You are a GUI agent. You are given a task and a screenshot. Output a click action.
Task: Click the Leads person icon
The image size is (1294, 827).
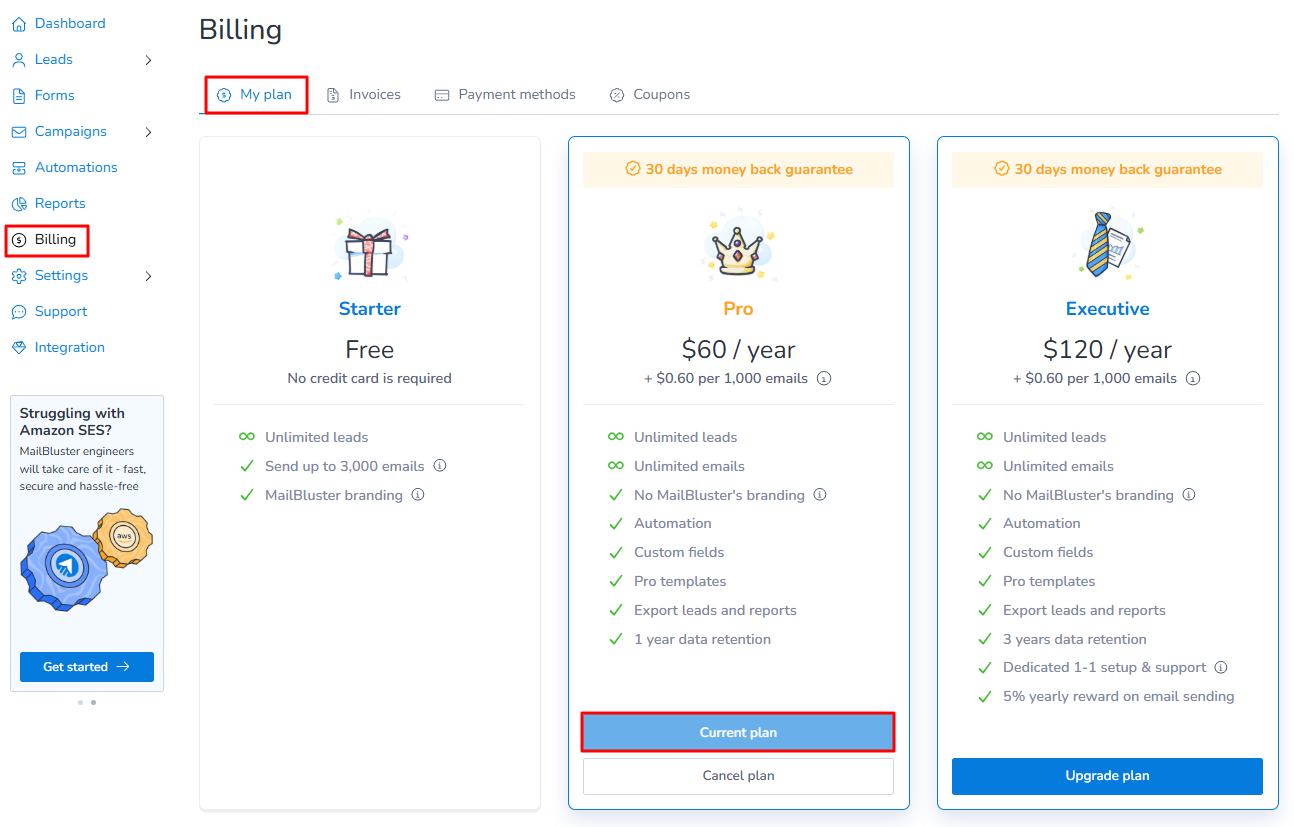(19, 60)
